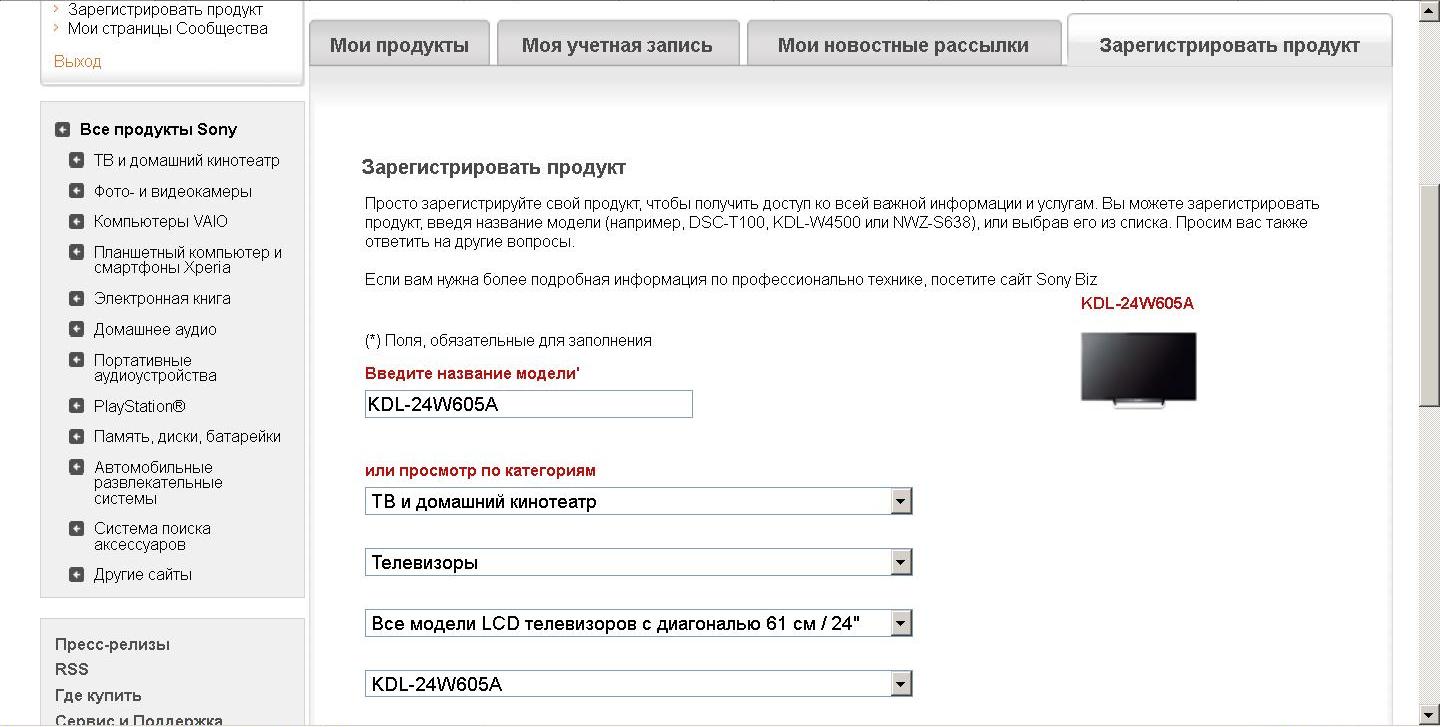The width and height of the screenshot is (1440, 727).
Task: Click inside the model name input field
Action: [528, 404]
